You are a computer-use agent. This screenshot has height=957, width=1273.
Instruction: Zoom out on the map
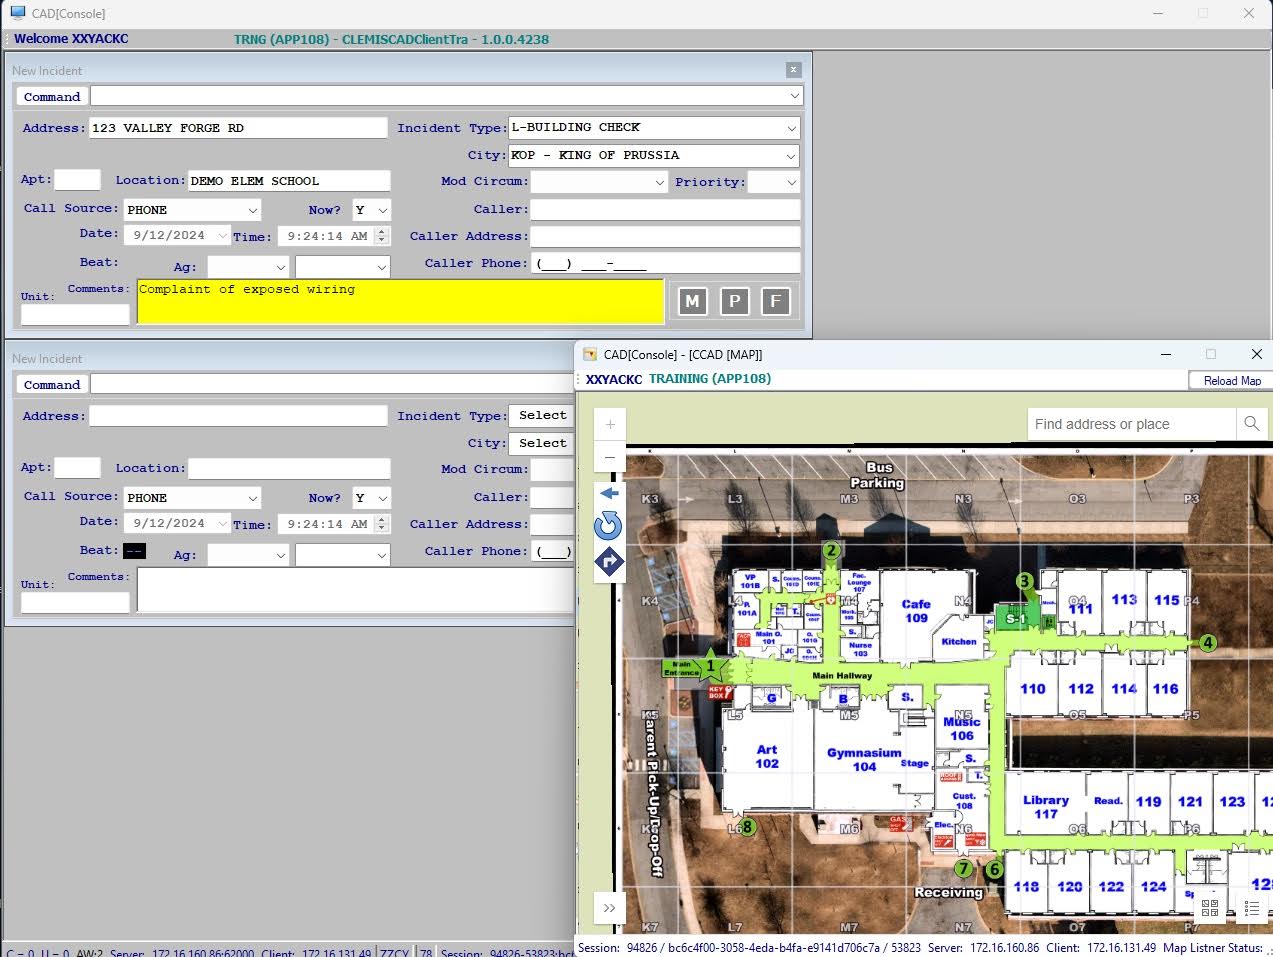610,458
